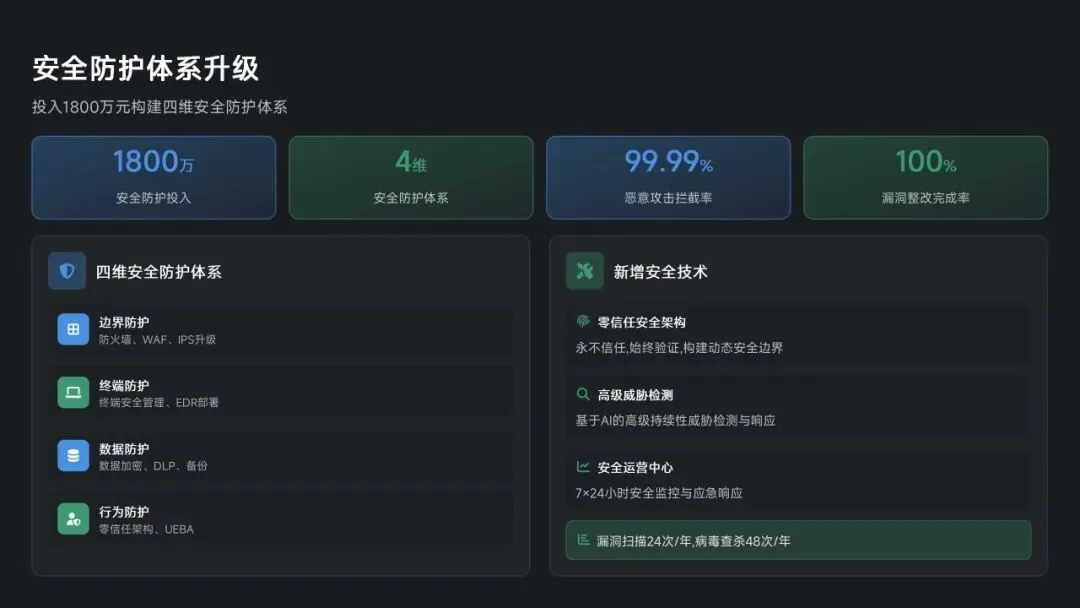This screenshot has height=608, width=1080.
Task: Click the 数据防护 DLP list row text
Action: pos(153,457)
